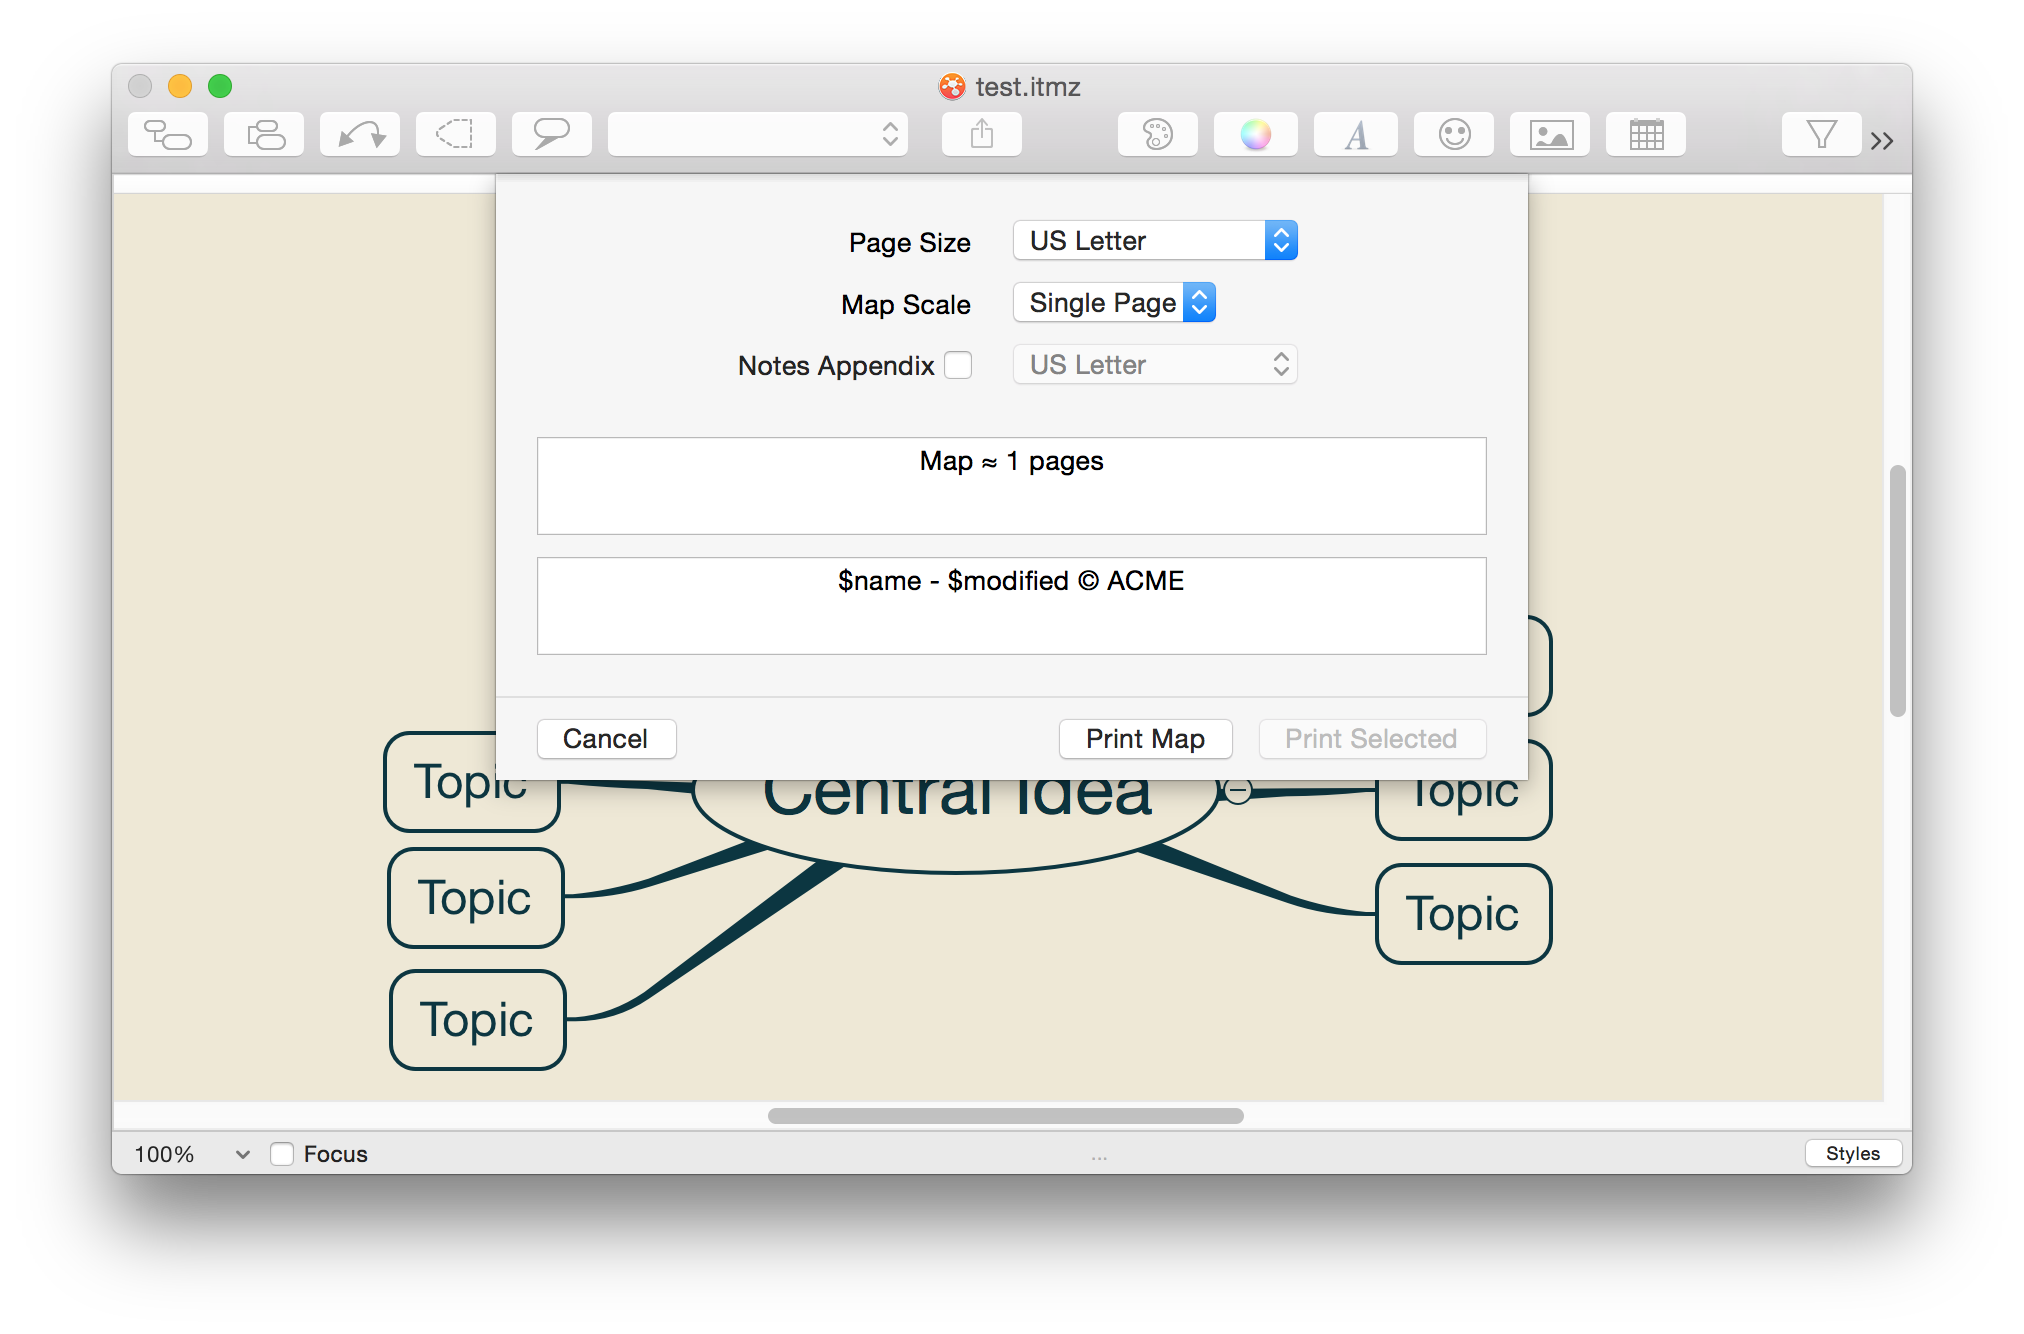Open the Styles panel button
Image resolution: width=2024 pixels, height=1334 pixels.
tap(1853, 1153)
